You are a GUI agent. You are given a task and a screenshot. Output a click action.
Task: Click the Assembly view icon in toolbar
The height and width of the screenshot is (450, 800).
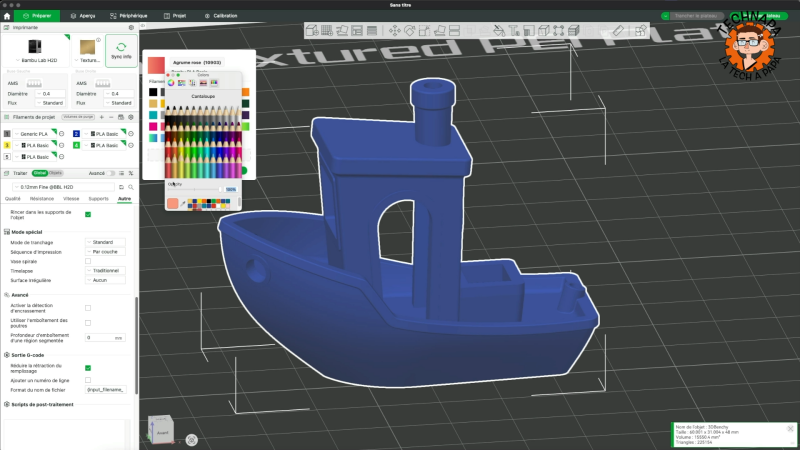point(641,31)
